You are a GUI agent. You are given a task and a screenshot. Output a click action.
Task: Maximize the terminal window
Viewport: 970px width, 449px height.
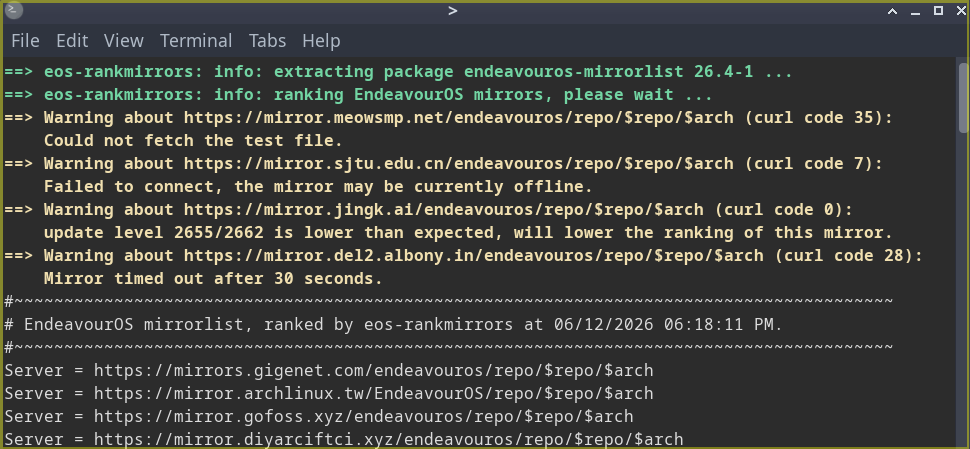(938, 10)
